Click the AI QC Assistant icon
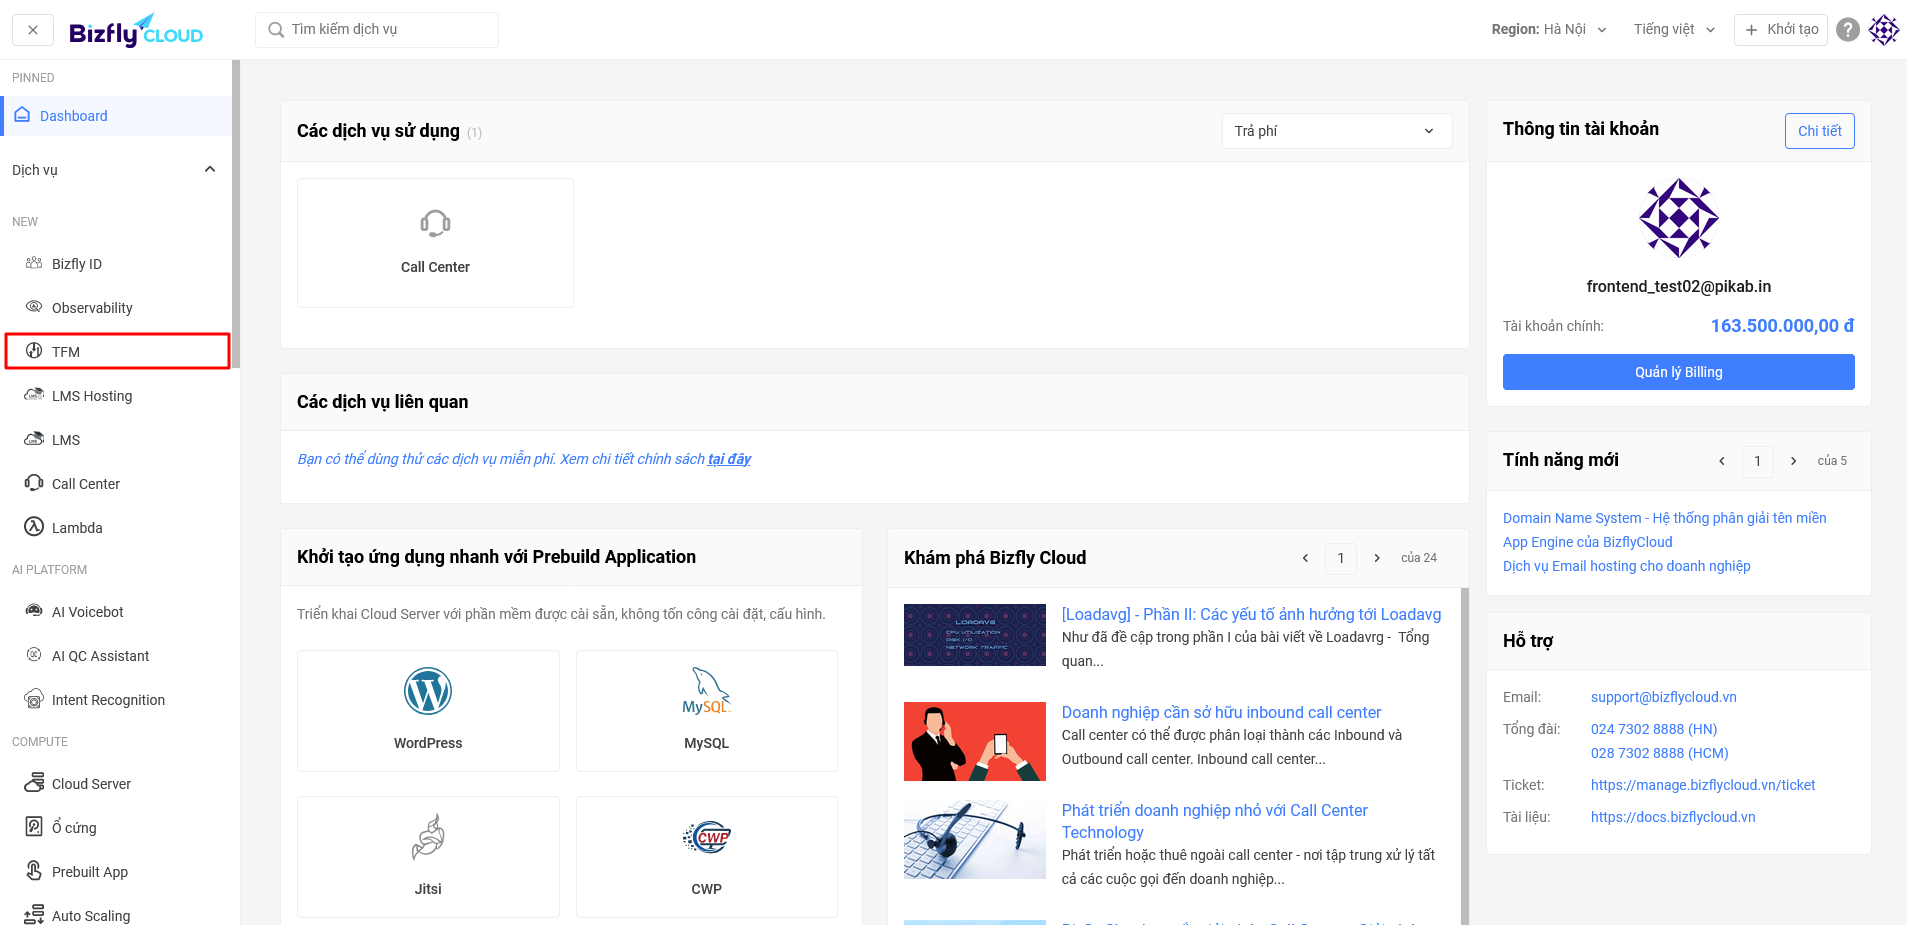Viewport: 1907px width, 925px height. (34, 655)
